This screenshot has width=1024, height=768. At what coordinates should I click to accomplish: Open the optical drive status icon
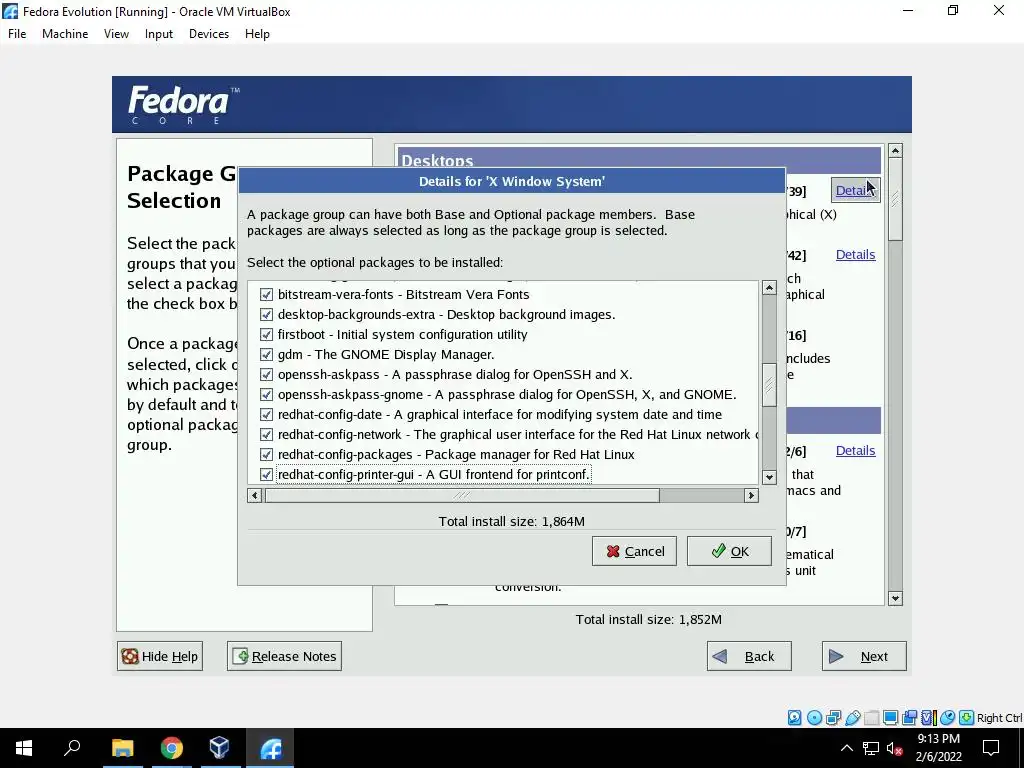tap(814, 718)
